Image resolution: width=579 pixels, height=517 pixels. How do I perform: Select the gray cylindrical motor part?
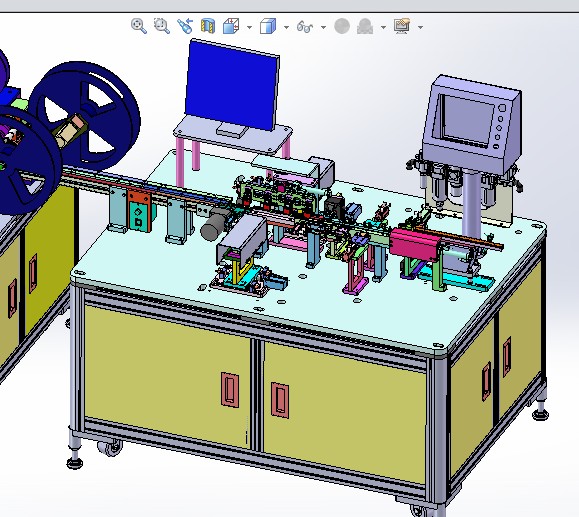(215, 225)
